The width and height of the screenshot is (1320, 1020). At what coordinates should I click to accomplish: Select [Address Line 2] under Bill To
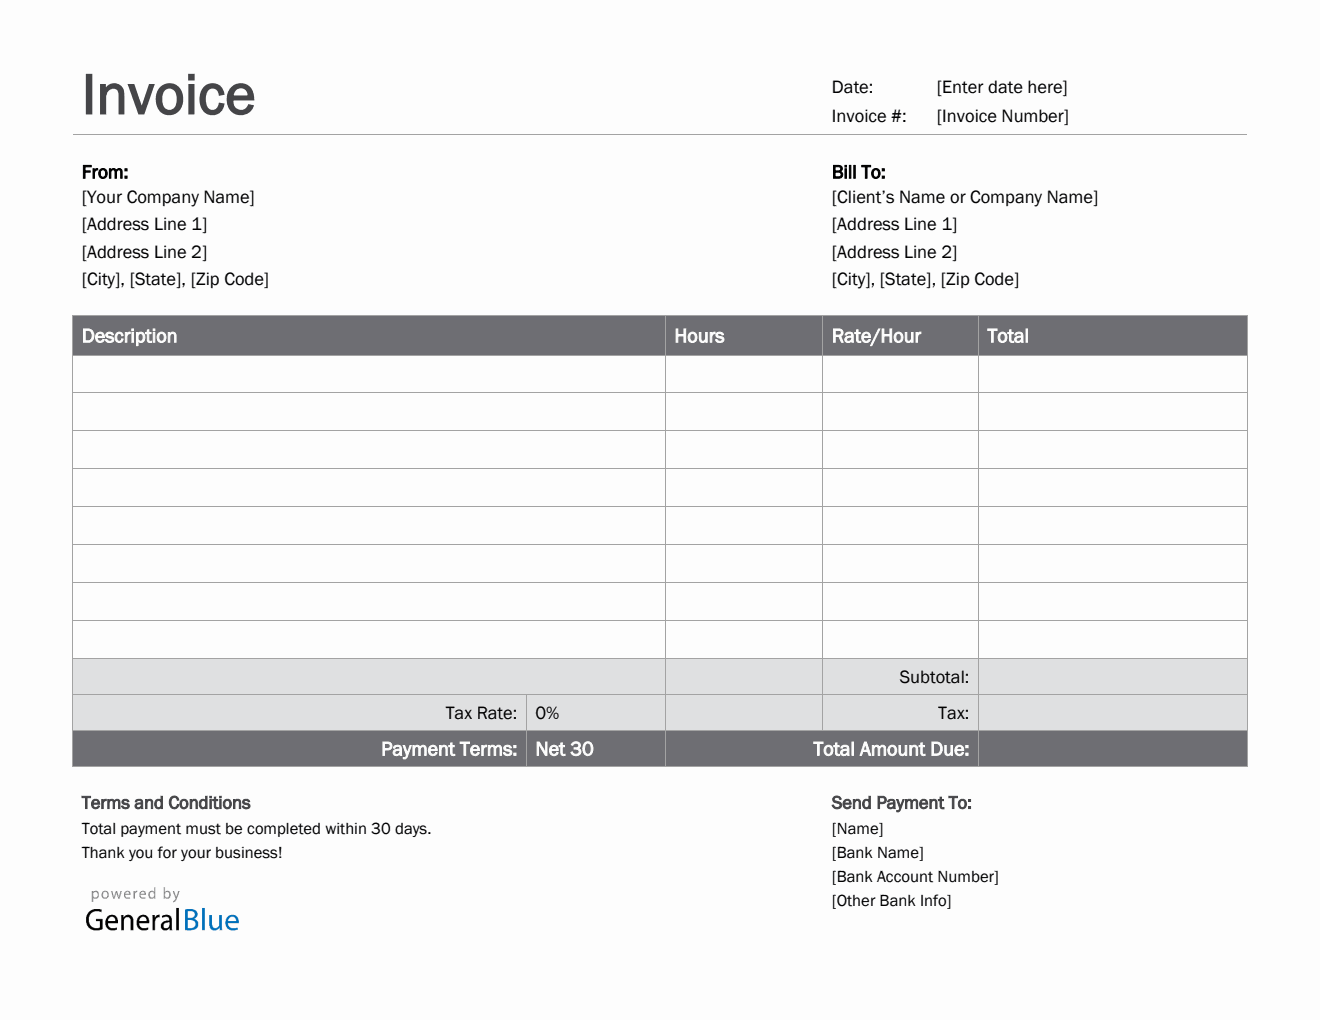pos(894,252)
